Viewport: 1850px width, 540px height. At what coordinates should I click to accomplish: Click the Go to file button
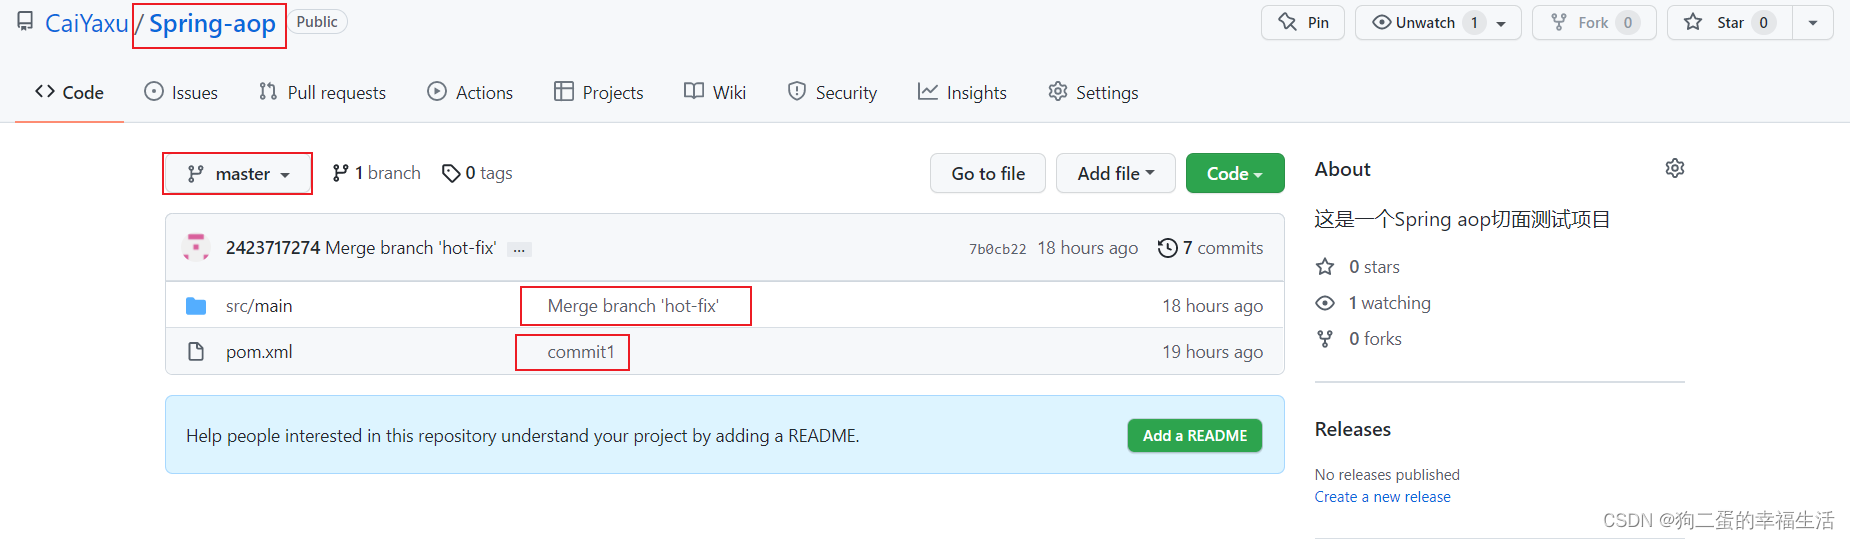pyautogui.click(x=988, y=173)
